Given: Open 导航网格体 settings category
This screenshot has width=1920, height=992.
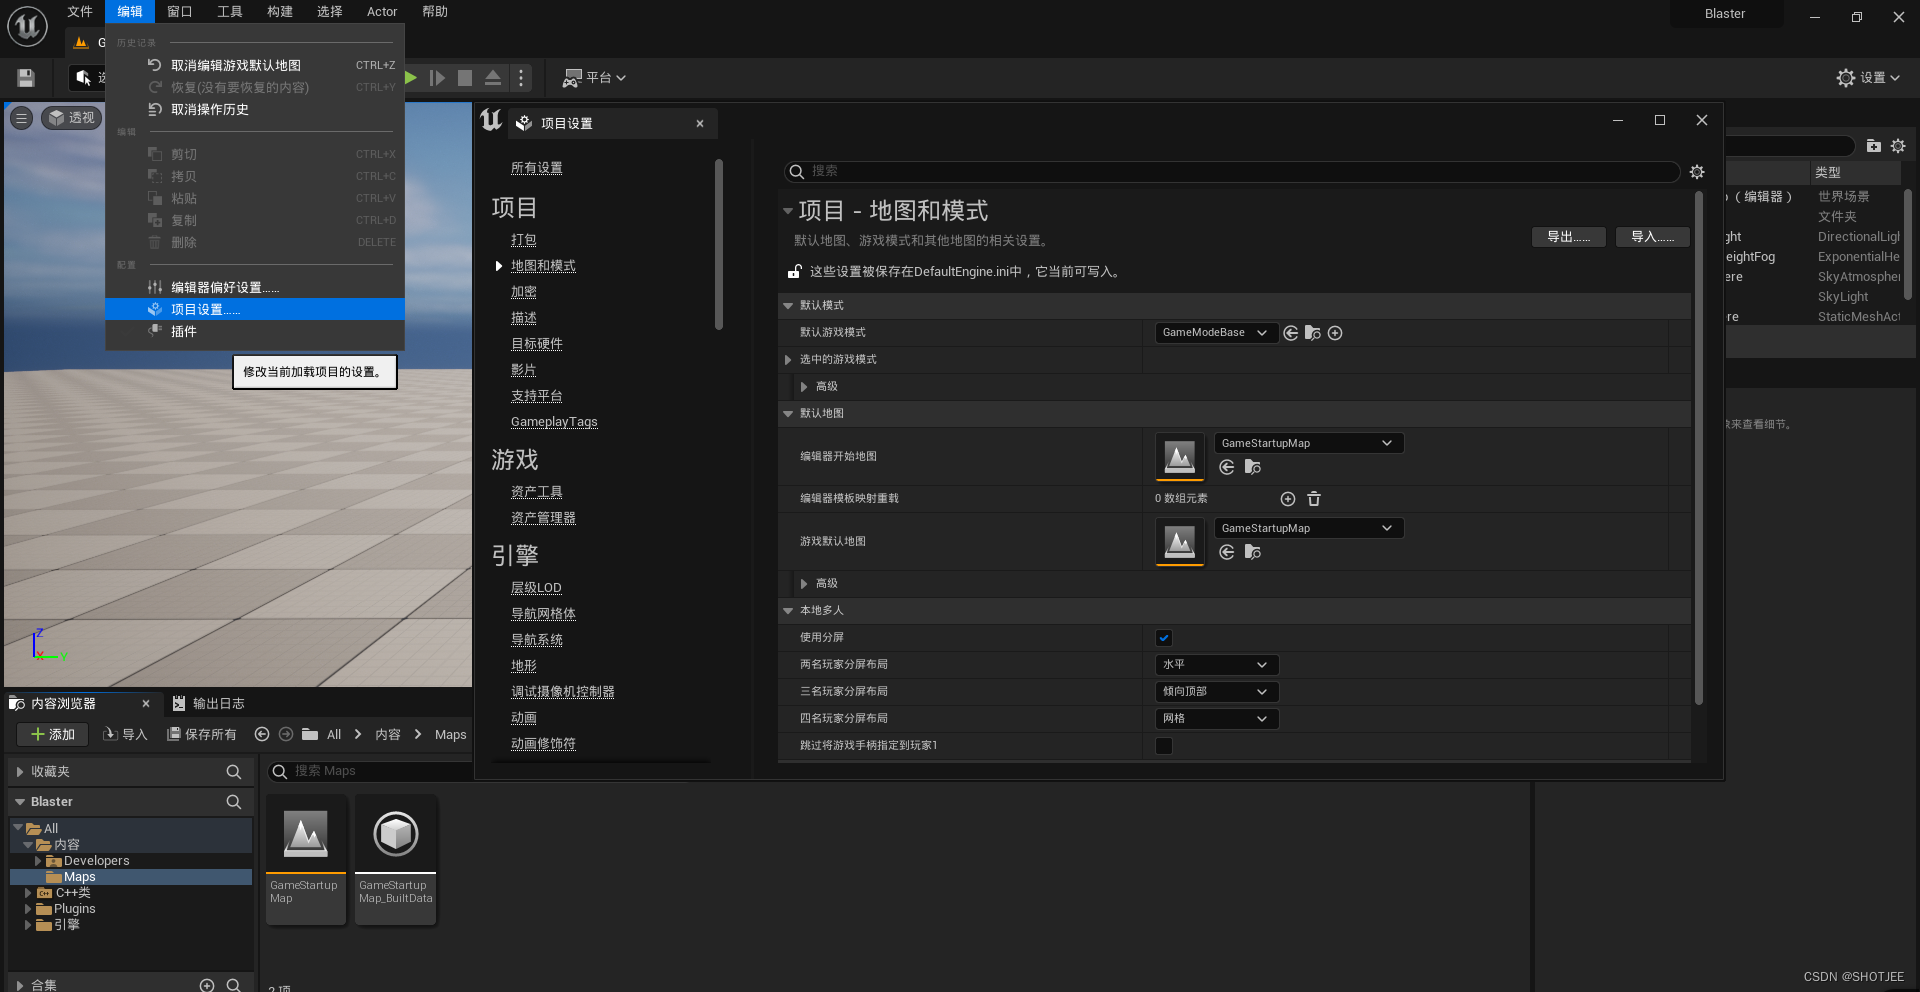Looking at the screenshot, I should click(543, 614).
